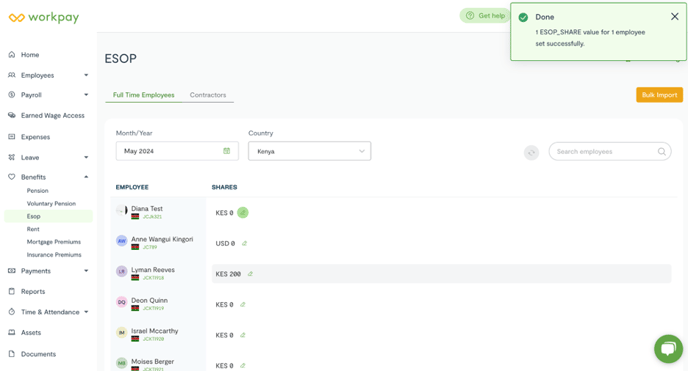This screenshot has width=688, height=371.
Task: Click the KES 200 shares value
Action: tap(228, 274)
